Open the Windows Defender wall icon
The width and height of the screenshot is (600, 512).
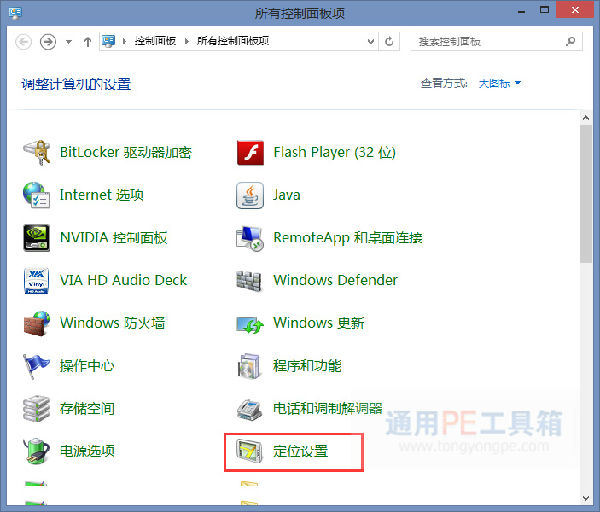pyautogui.click(x=249, y=281)
